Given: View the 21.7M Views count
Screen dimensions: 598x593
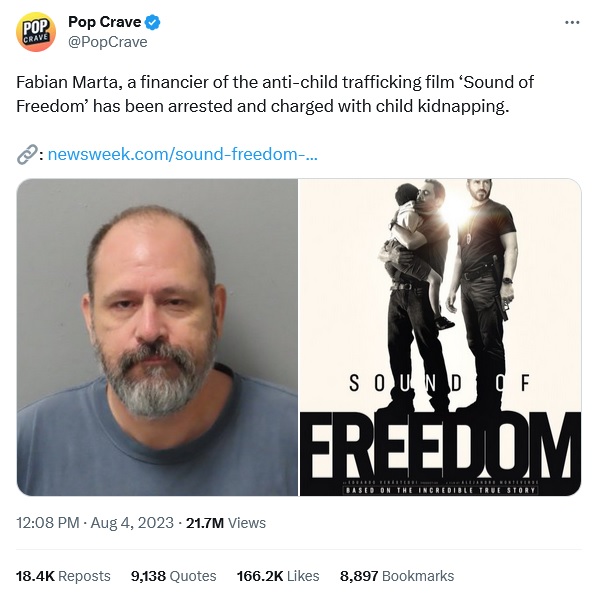Looking at the screenshot, I should (x=226, y=522).
